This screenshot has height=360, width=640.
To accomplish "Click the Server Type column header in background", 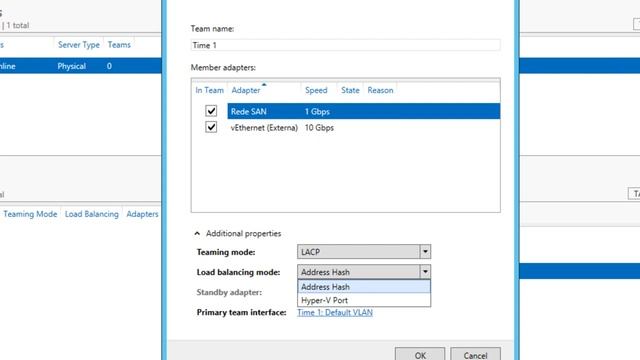I will pyautogui.click(x=79, y=45).
